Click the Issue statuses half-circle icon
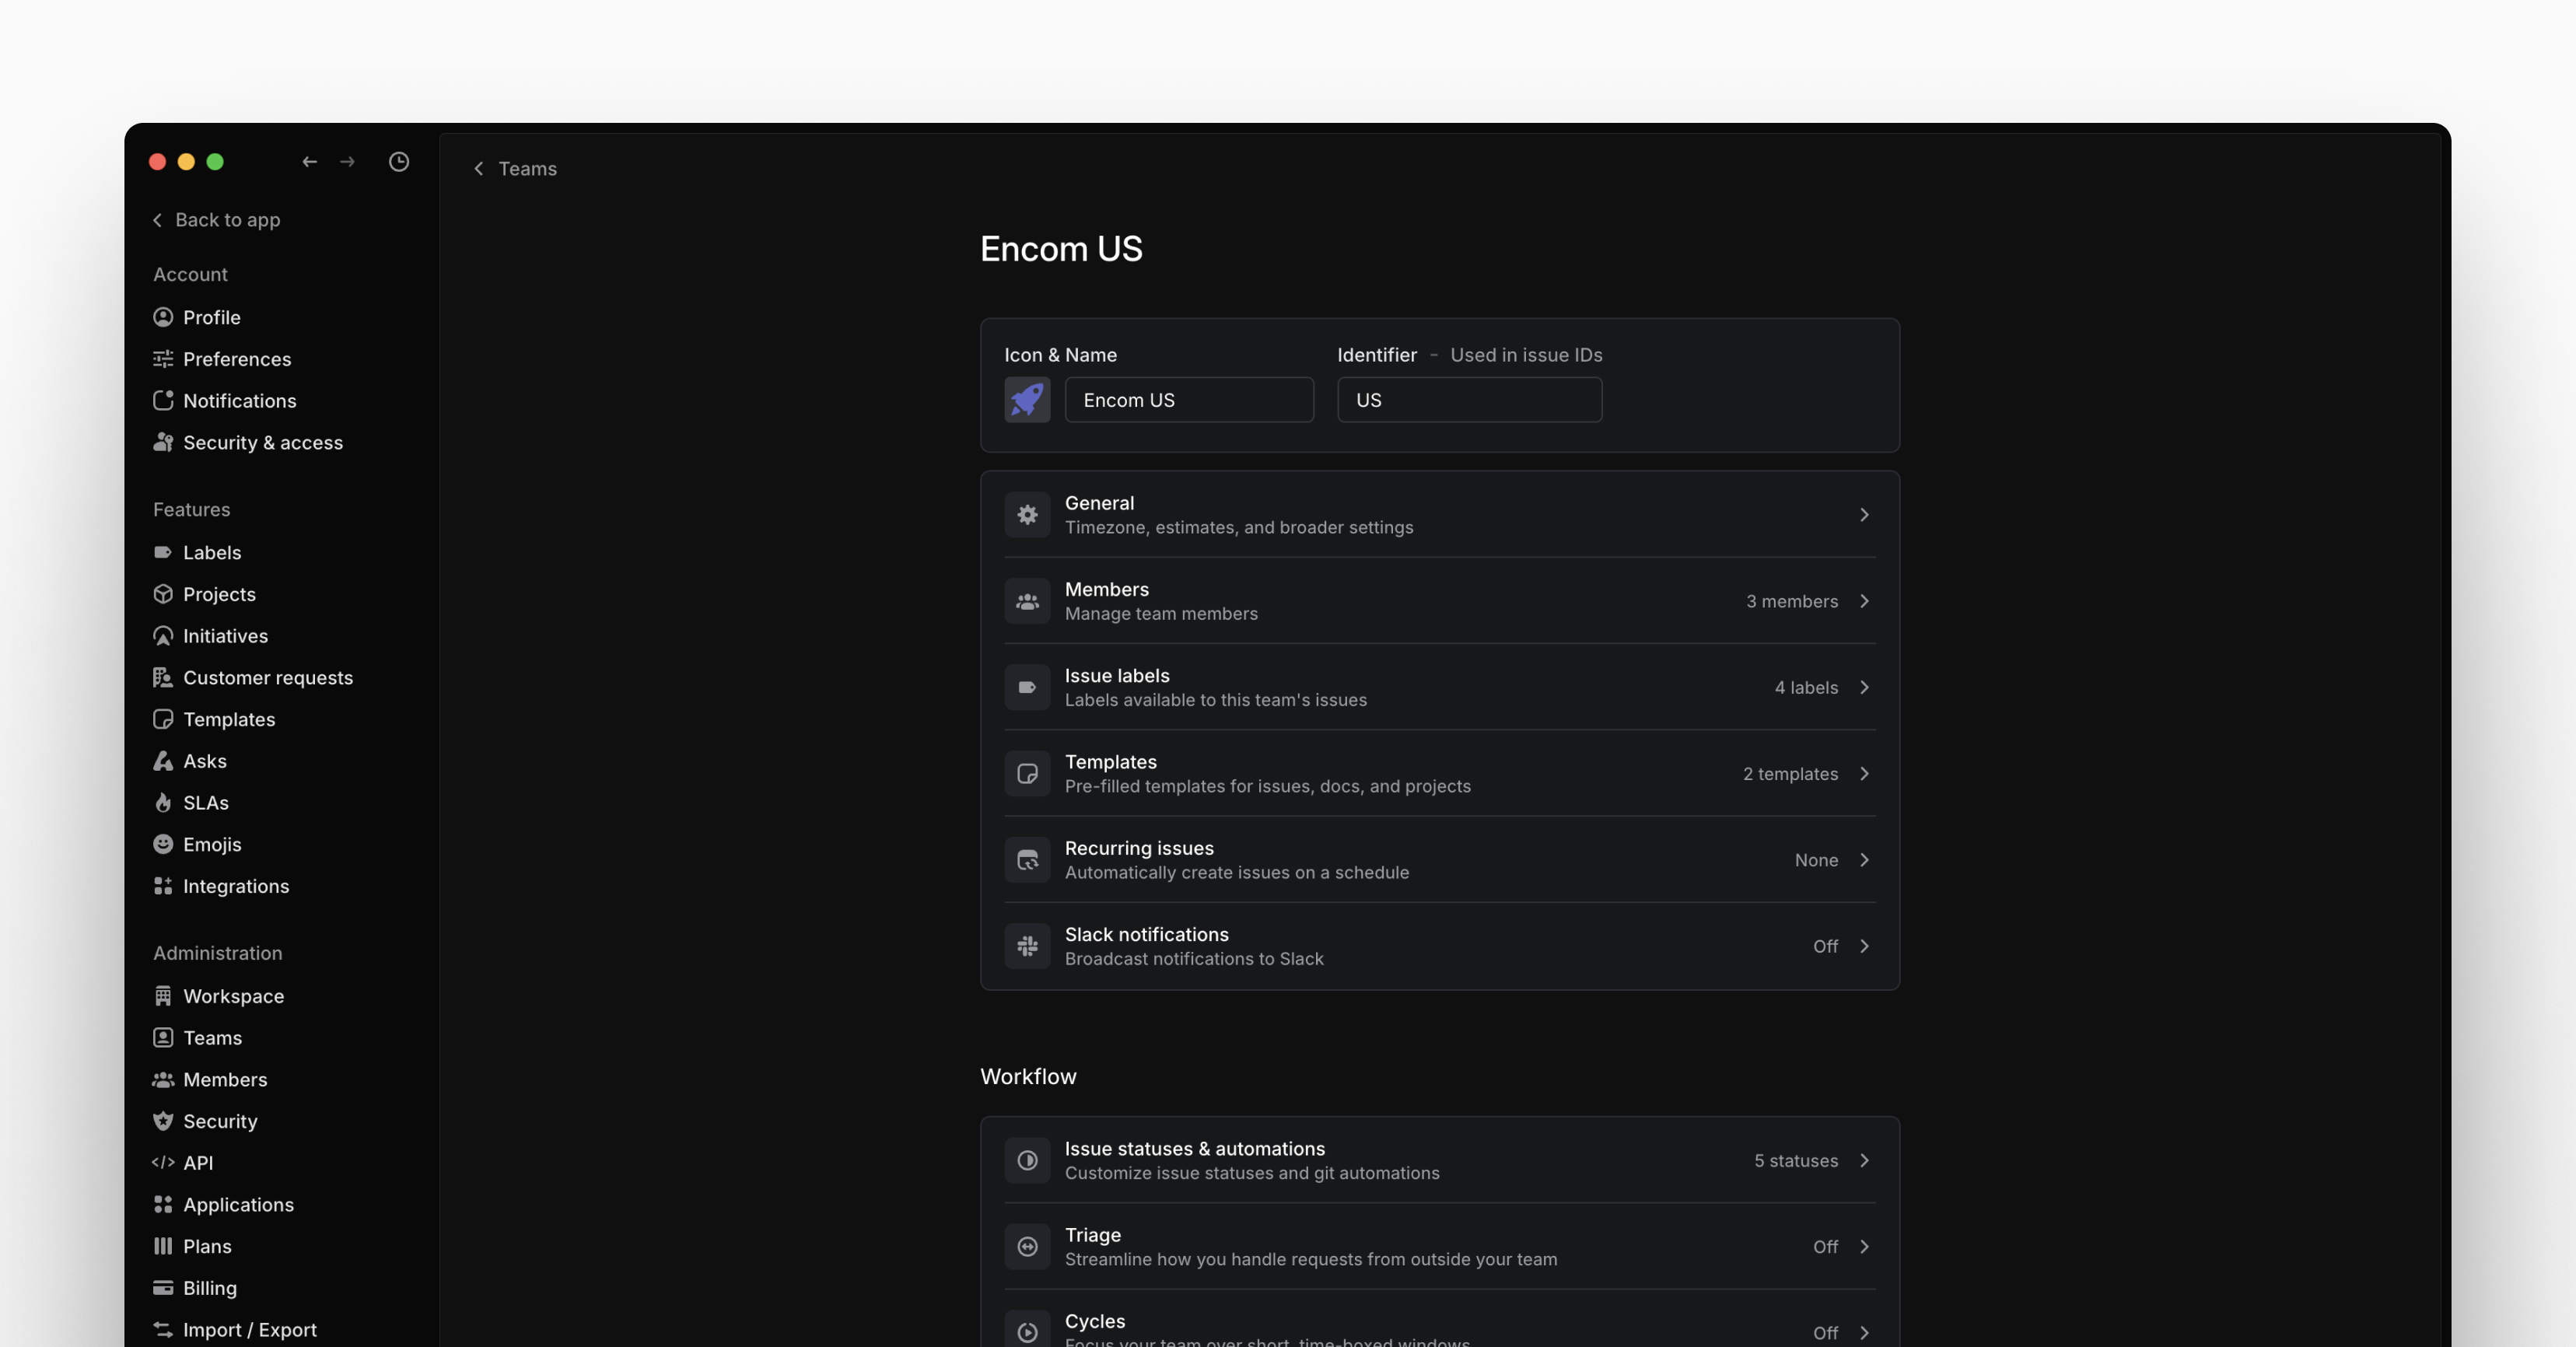2576x1347 pixels. [1027, 1161]
